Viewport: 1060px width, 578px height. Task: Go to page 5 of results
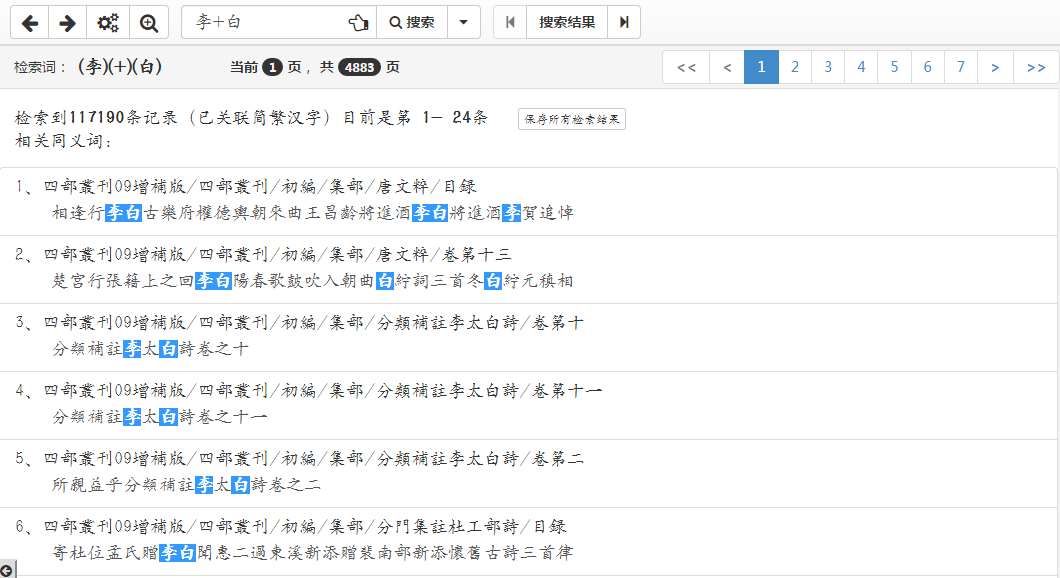(894, 67)
